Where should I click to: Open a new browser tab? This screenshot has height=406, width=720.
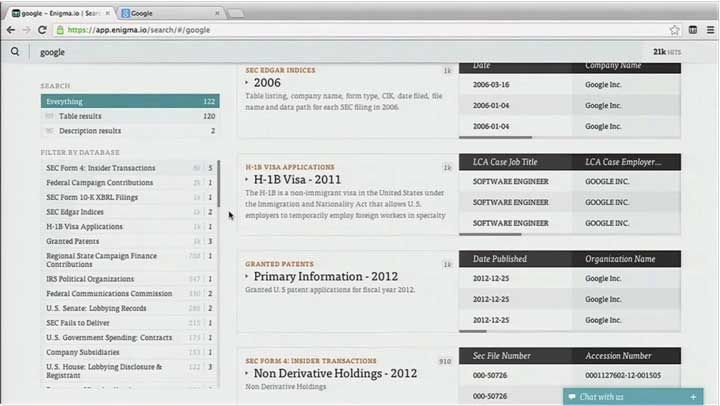[x=236, y=13]
